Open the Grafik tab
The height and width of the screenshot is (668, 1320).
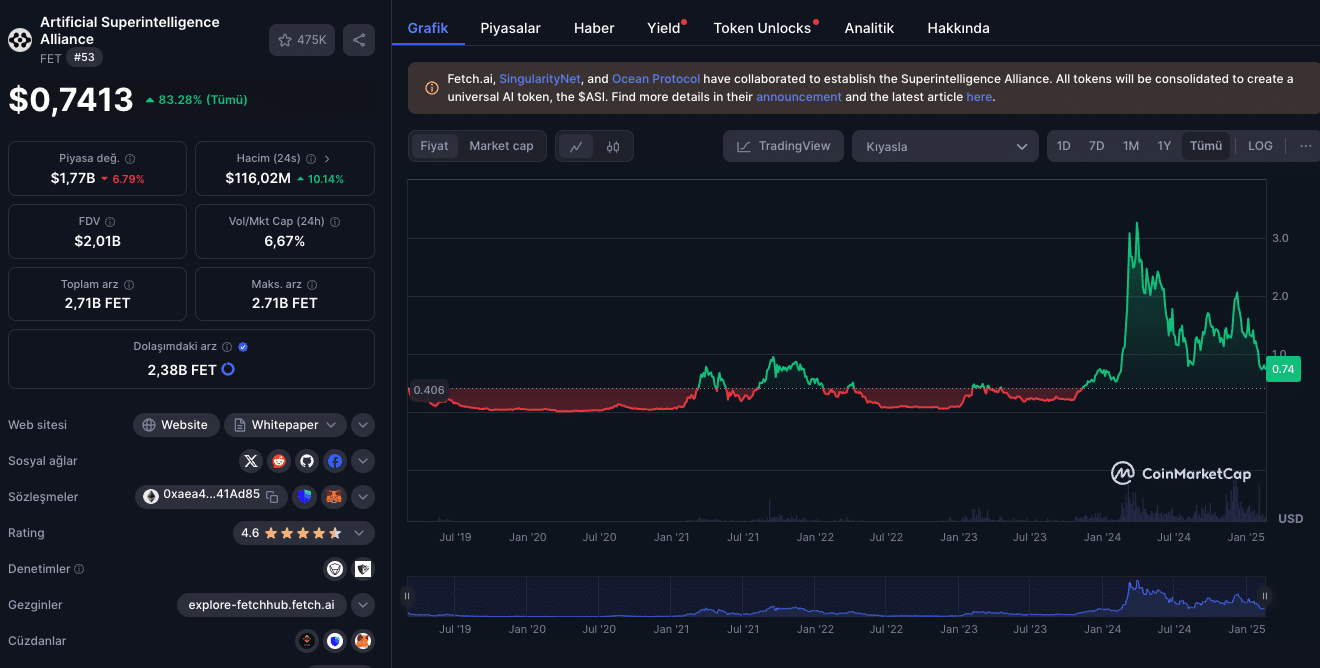428,28
